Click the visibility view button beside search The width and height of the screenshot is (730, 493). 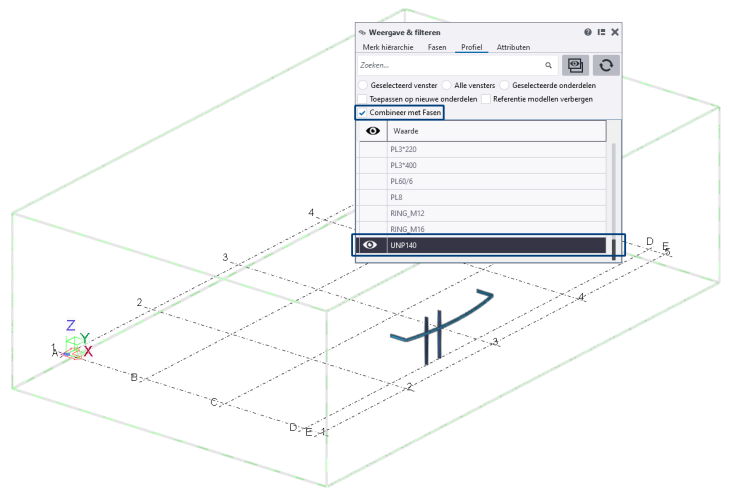click(575, 65)
